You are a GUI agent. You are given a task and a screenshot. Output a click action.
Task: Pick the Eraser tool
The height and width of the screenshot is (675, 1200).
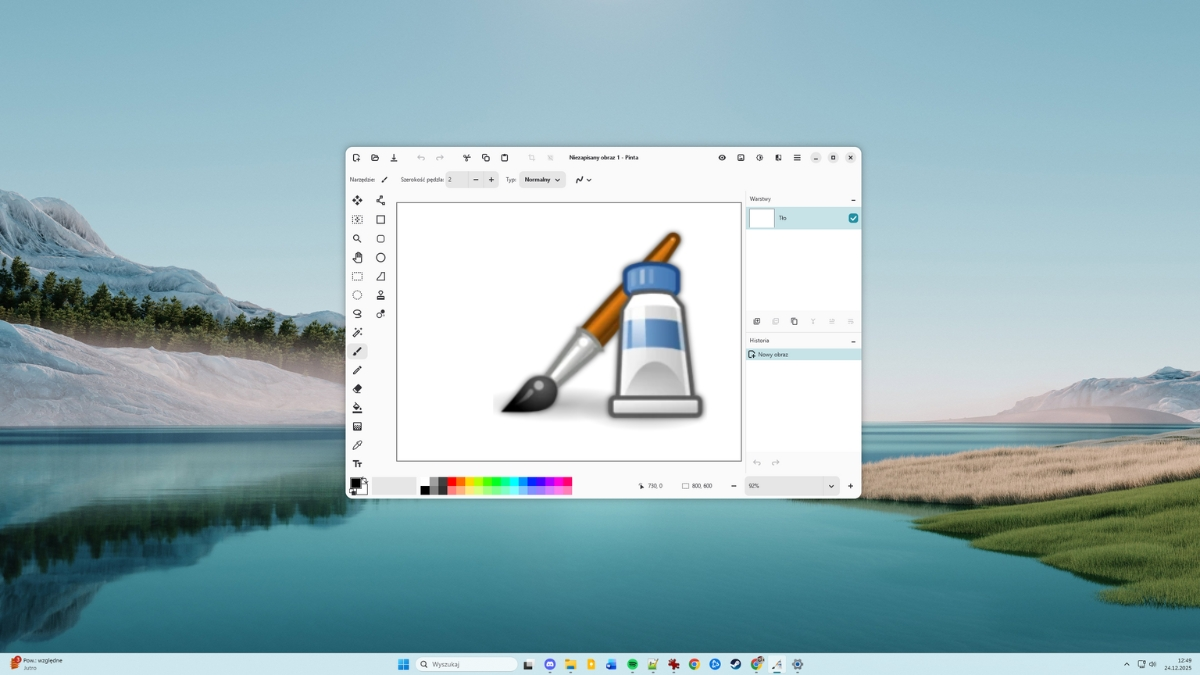point(357,389)
